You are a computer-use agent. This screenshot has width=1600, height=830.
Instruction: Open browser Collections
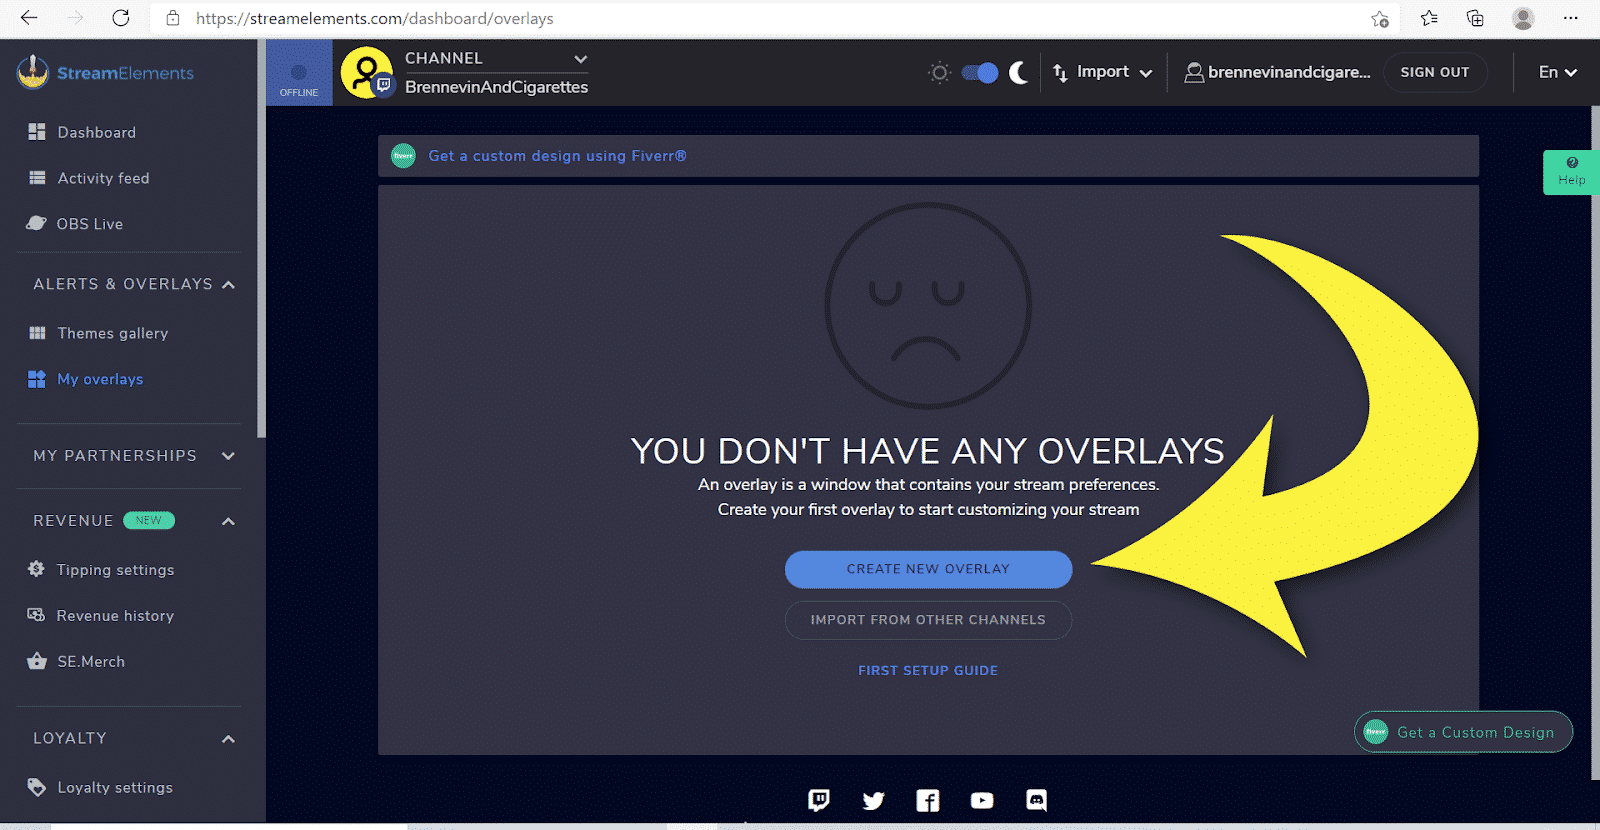coord(1475,18)
